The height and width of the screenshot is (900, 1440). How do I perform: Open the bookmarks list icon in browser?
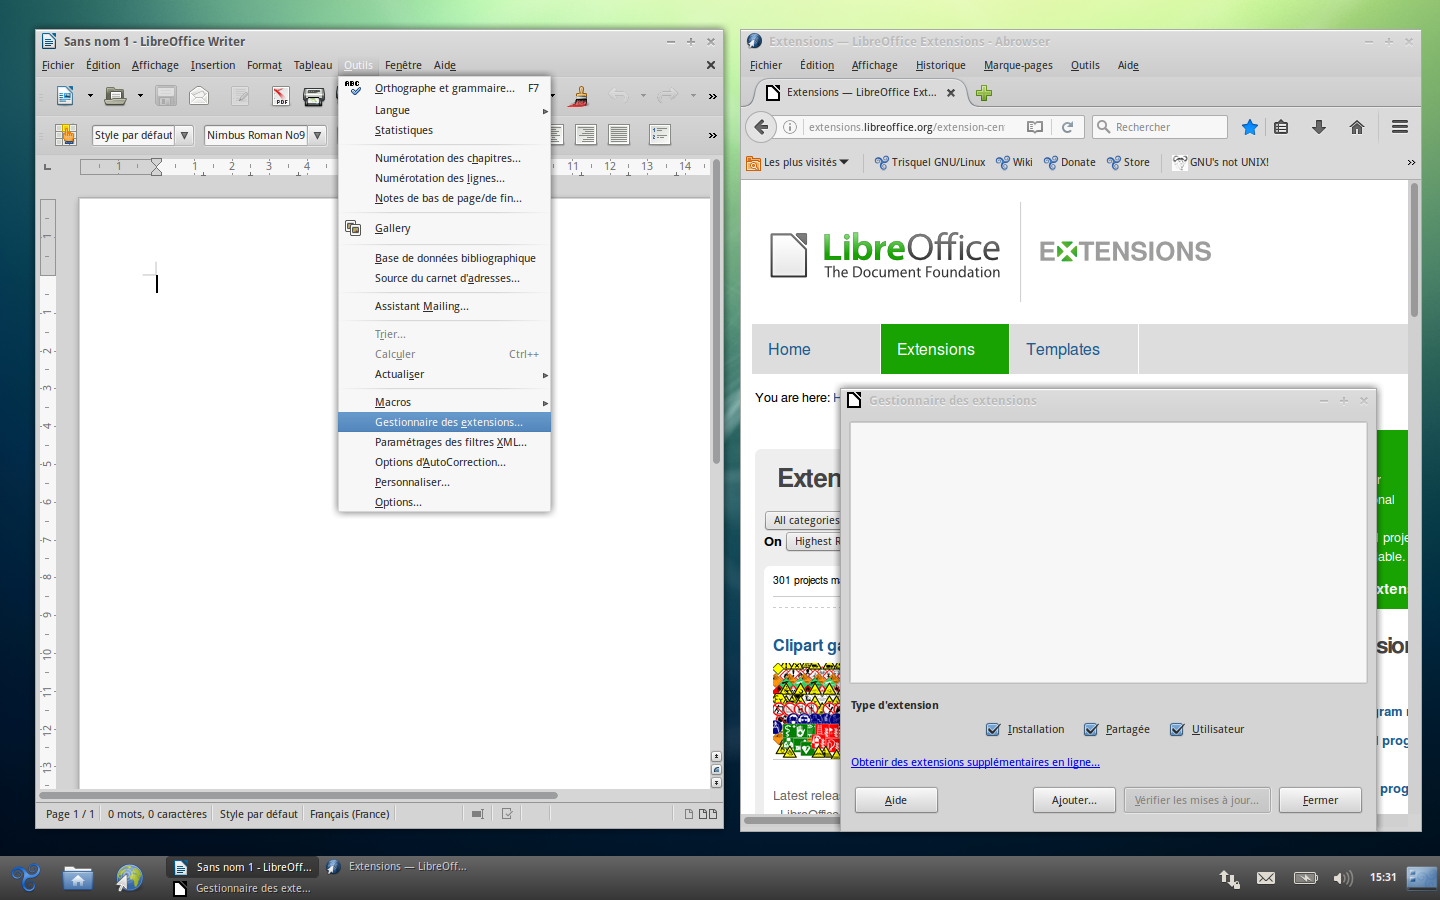tap(1281, 127)
